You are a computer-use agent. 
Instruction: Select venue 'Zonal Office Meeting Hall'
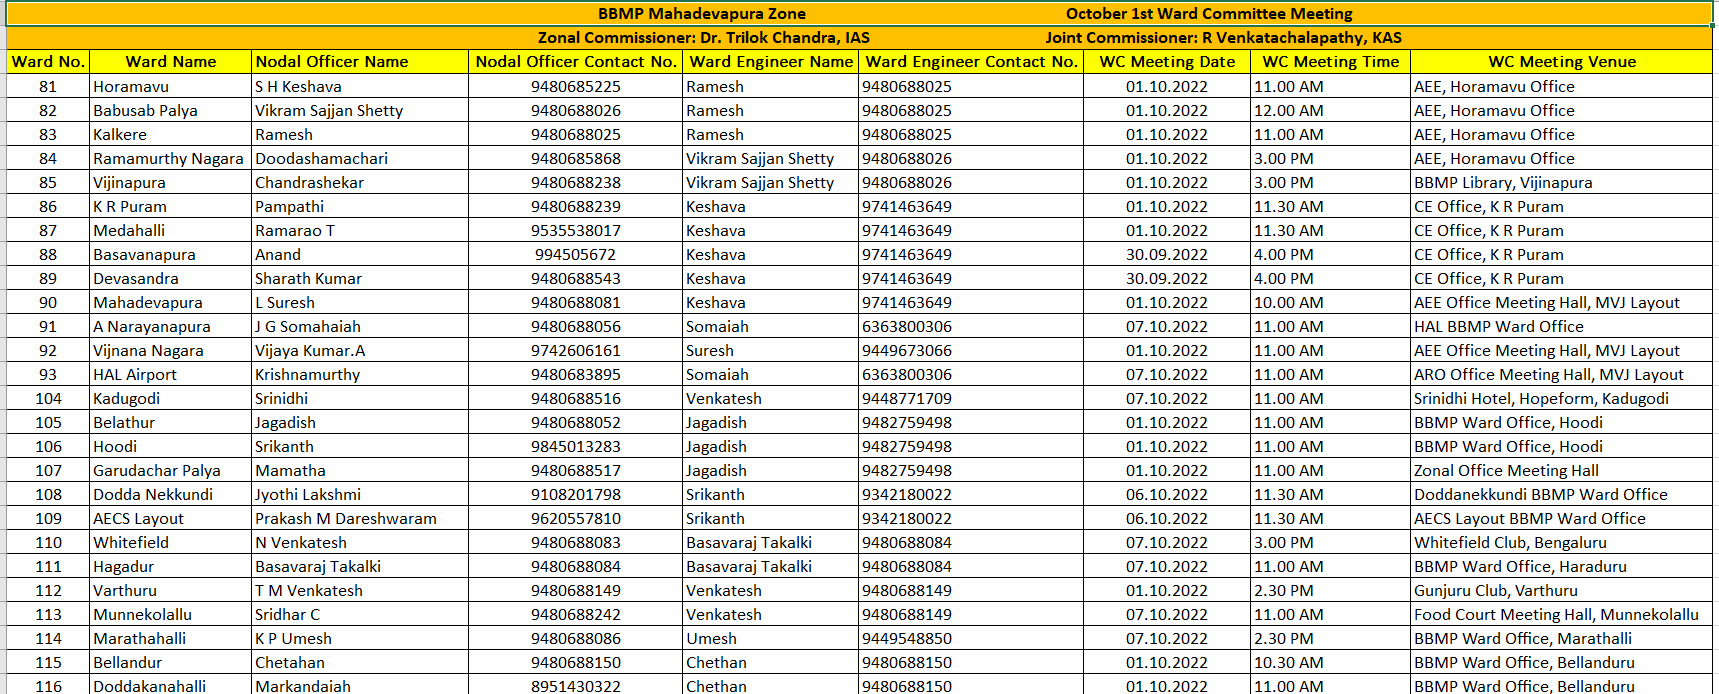[1562, 471]
